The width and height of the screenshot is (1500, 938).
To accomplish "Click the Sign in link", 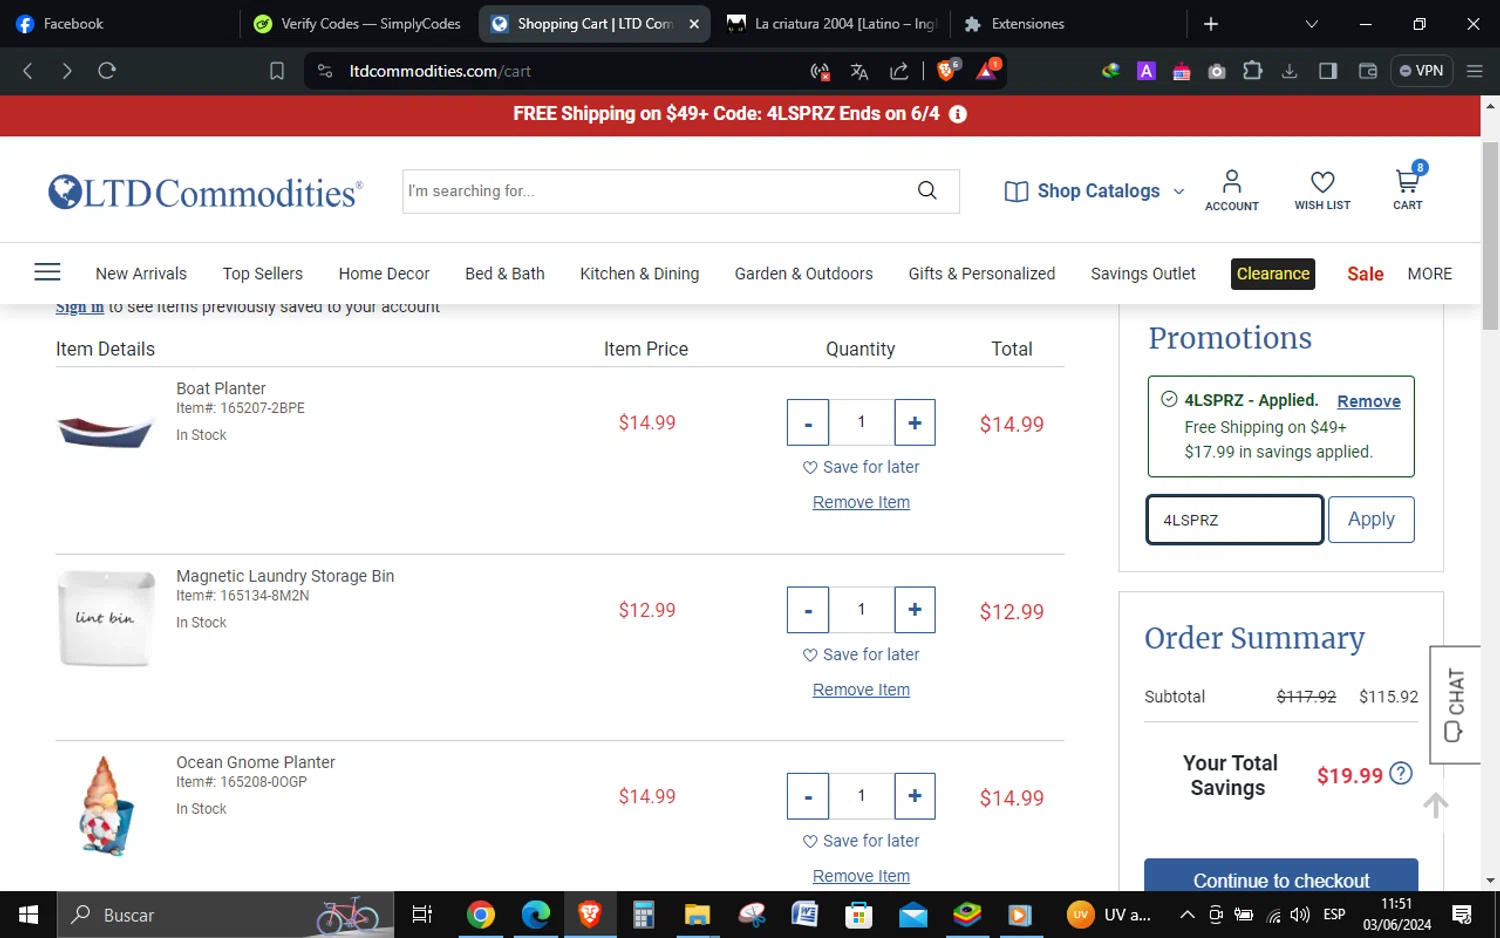I will [80, 307].
